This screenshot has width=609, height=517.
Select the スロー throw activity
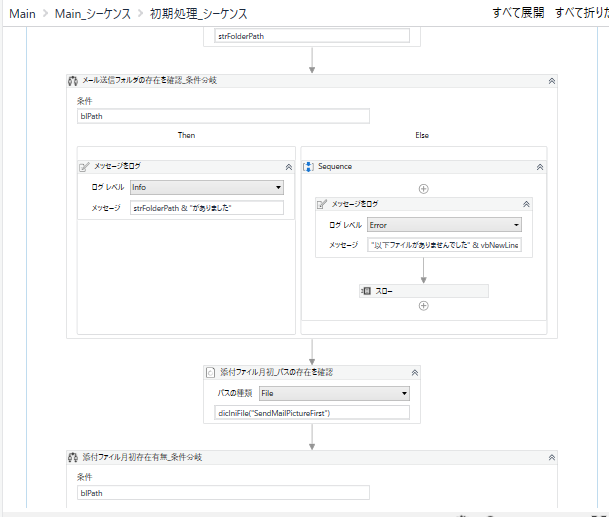424,291
